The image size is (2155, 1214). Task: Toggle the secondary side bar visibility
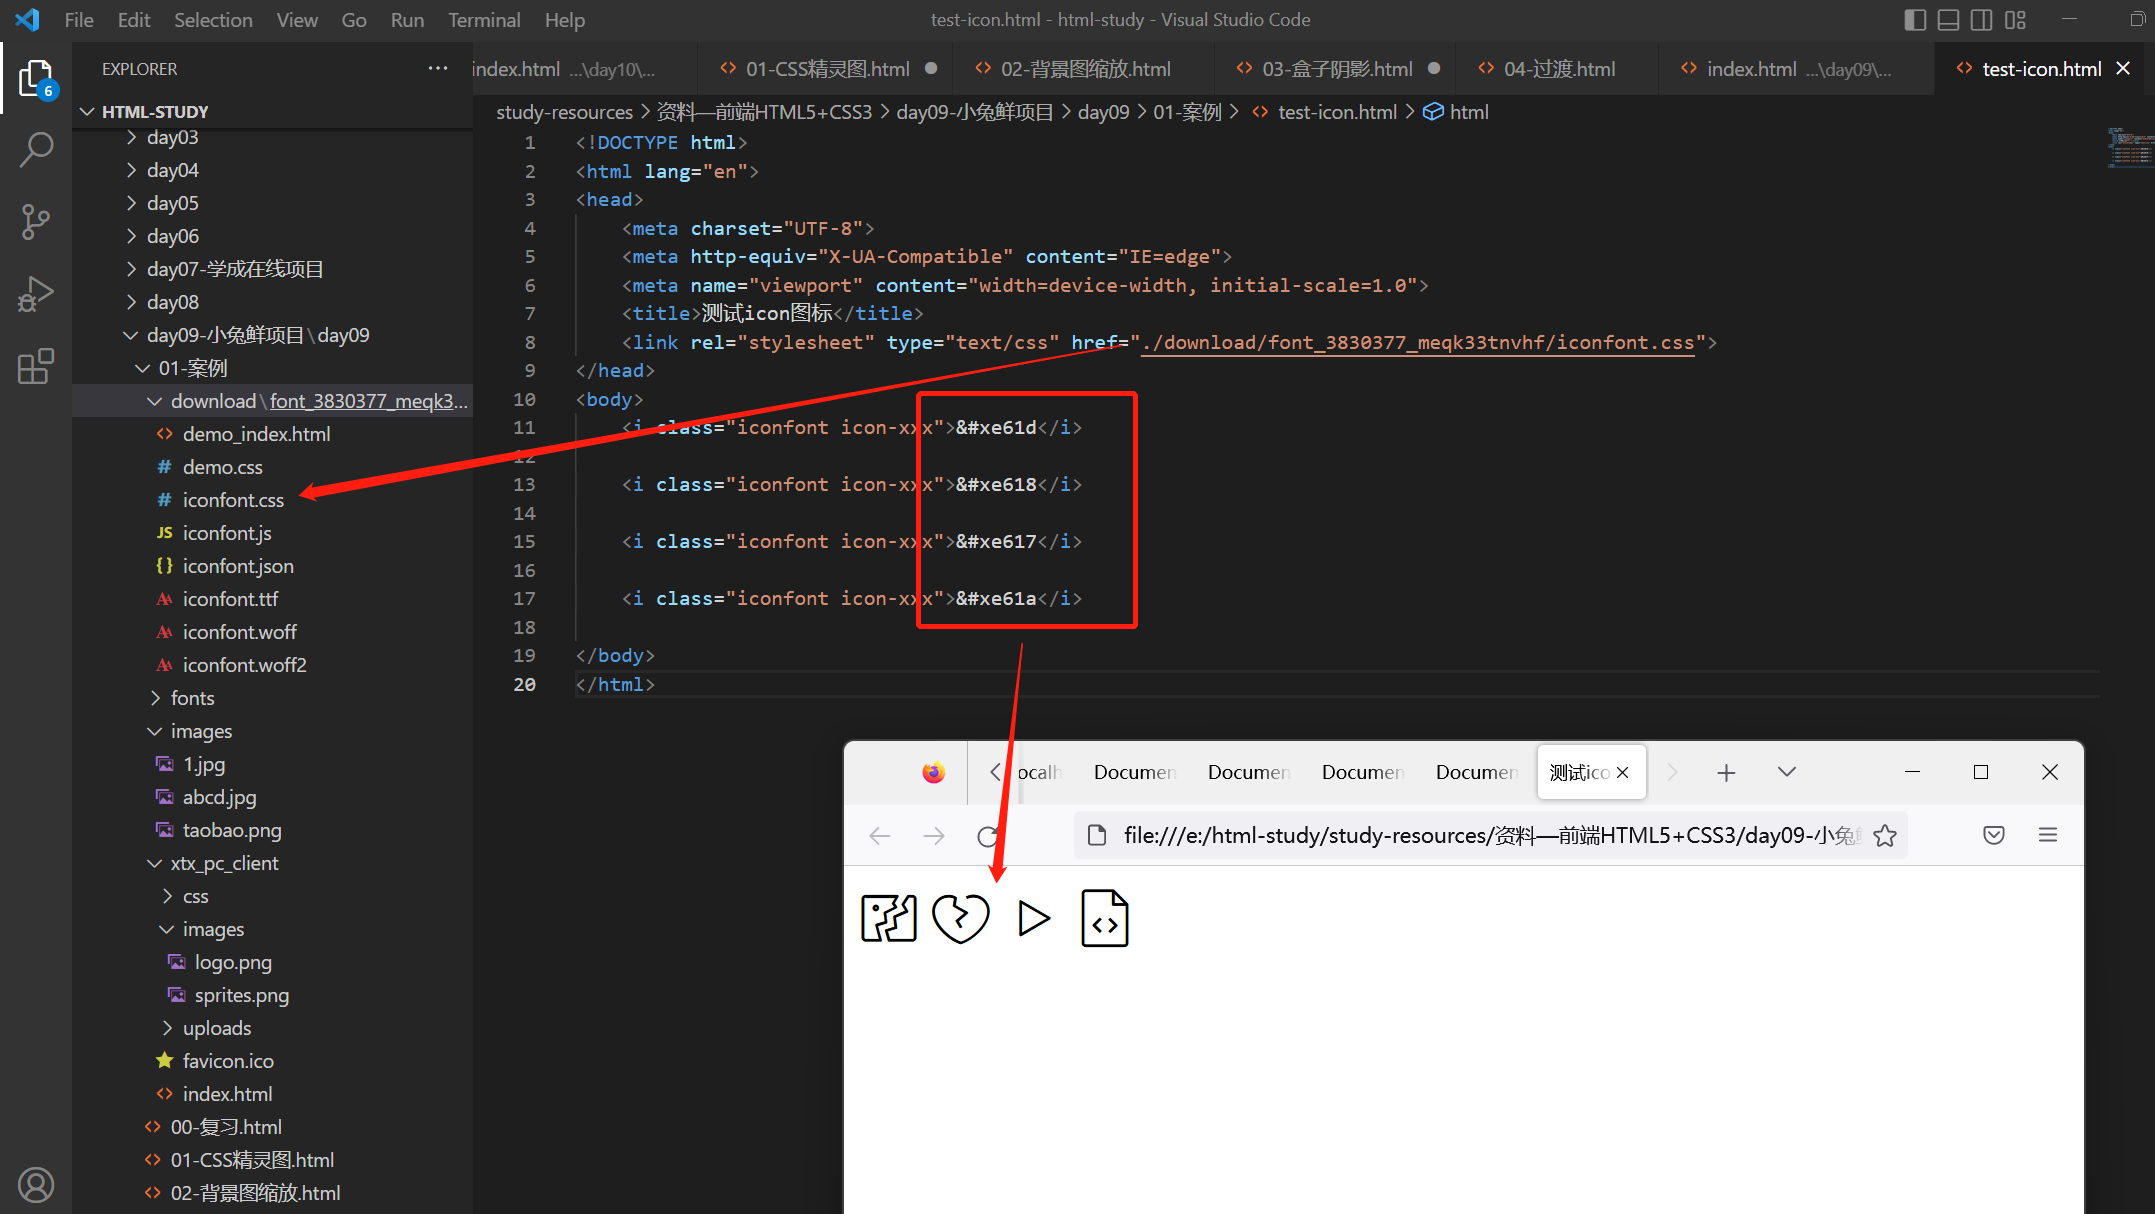(x=1981, y=20)
